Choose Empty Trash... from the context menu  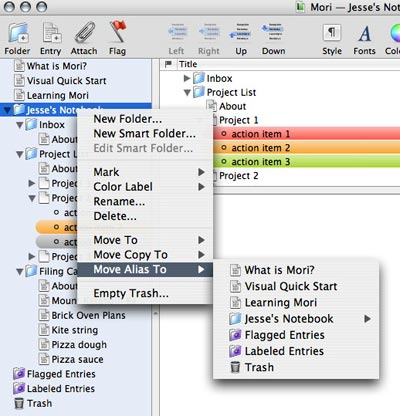click(145, 293)
